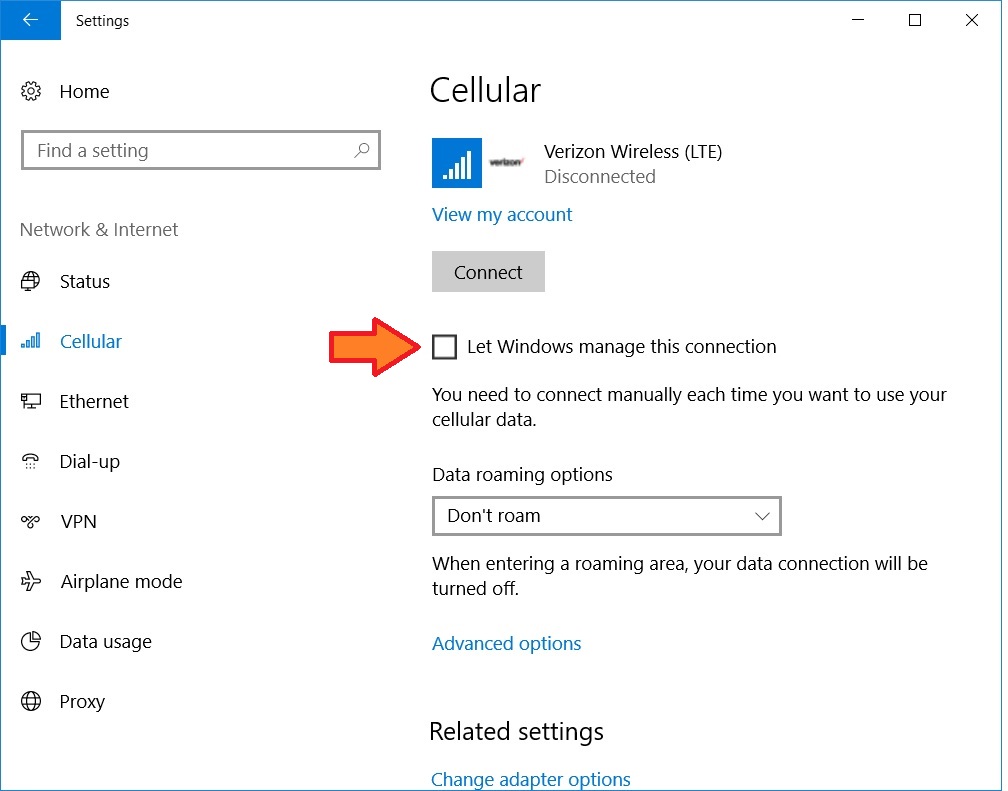This screenshot has width=1008, height=791.
Task: Click the Dial-up phone icon
Action: tap(31, 461)
